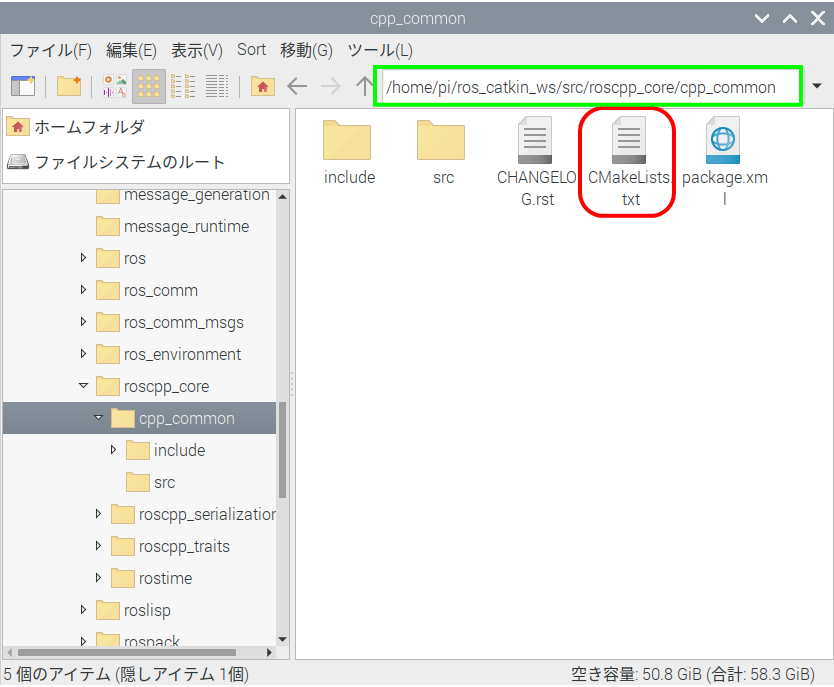The width and height of the screenshot is (834, 687).
Task: Open a new window from the toolbar
Action: (23, 86)
